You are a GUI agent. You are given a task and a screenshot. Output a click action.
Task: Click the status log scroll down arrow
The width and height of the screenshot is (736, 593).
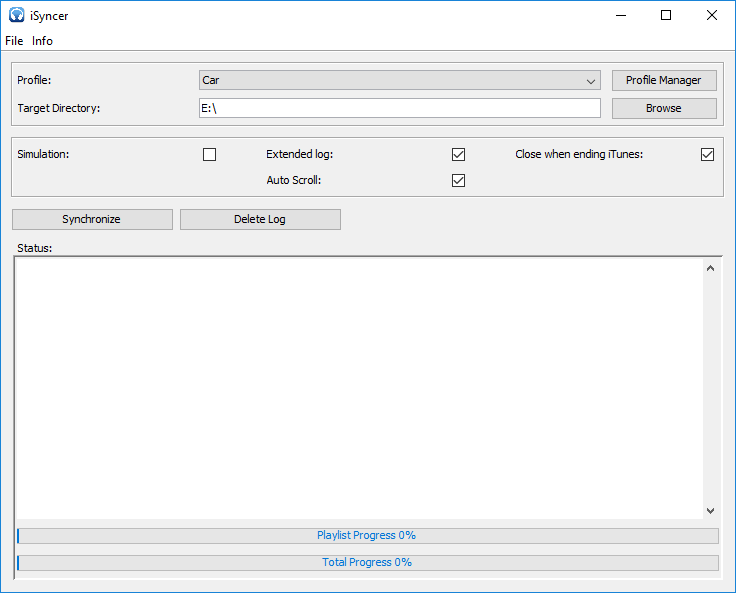[711, 511]
